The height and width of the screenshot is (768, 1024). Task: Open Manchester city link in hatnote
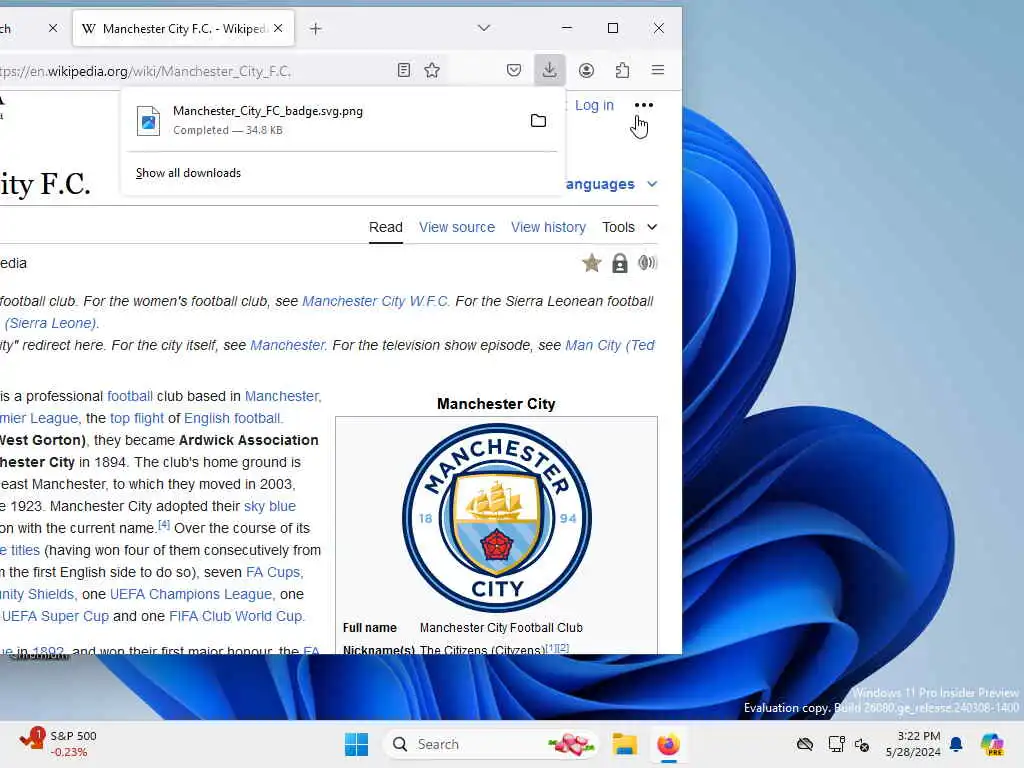(x=287, y=345)
